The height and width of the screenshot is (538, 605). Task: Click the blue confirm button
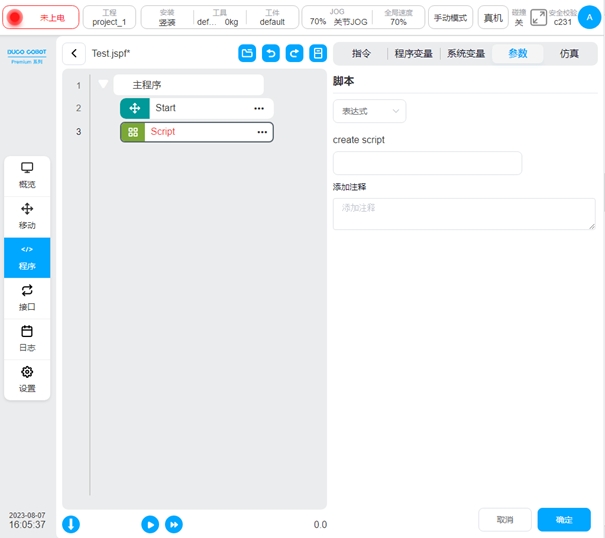564,520
